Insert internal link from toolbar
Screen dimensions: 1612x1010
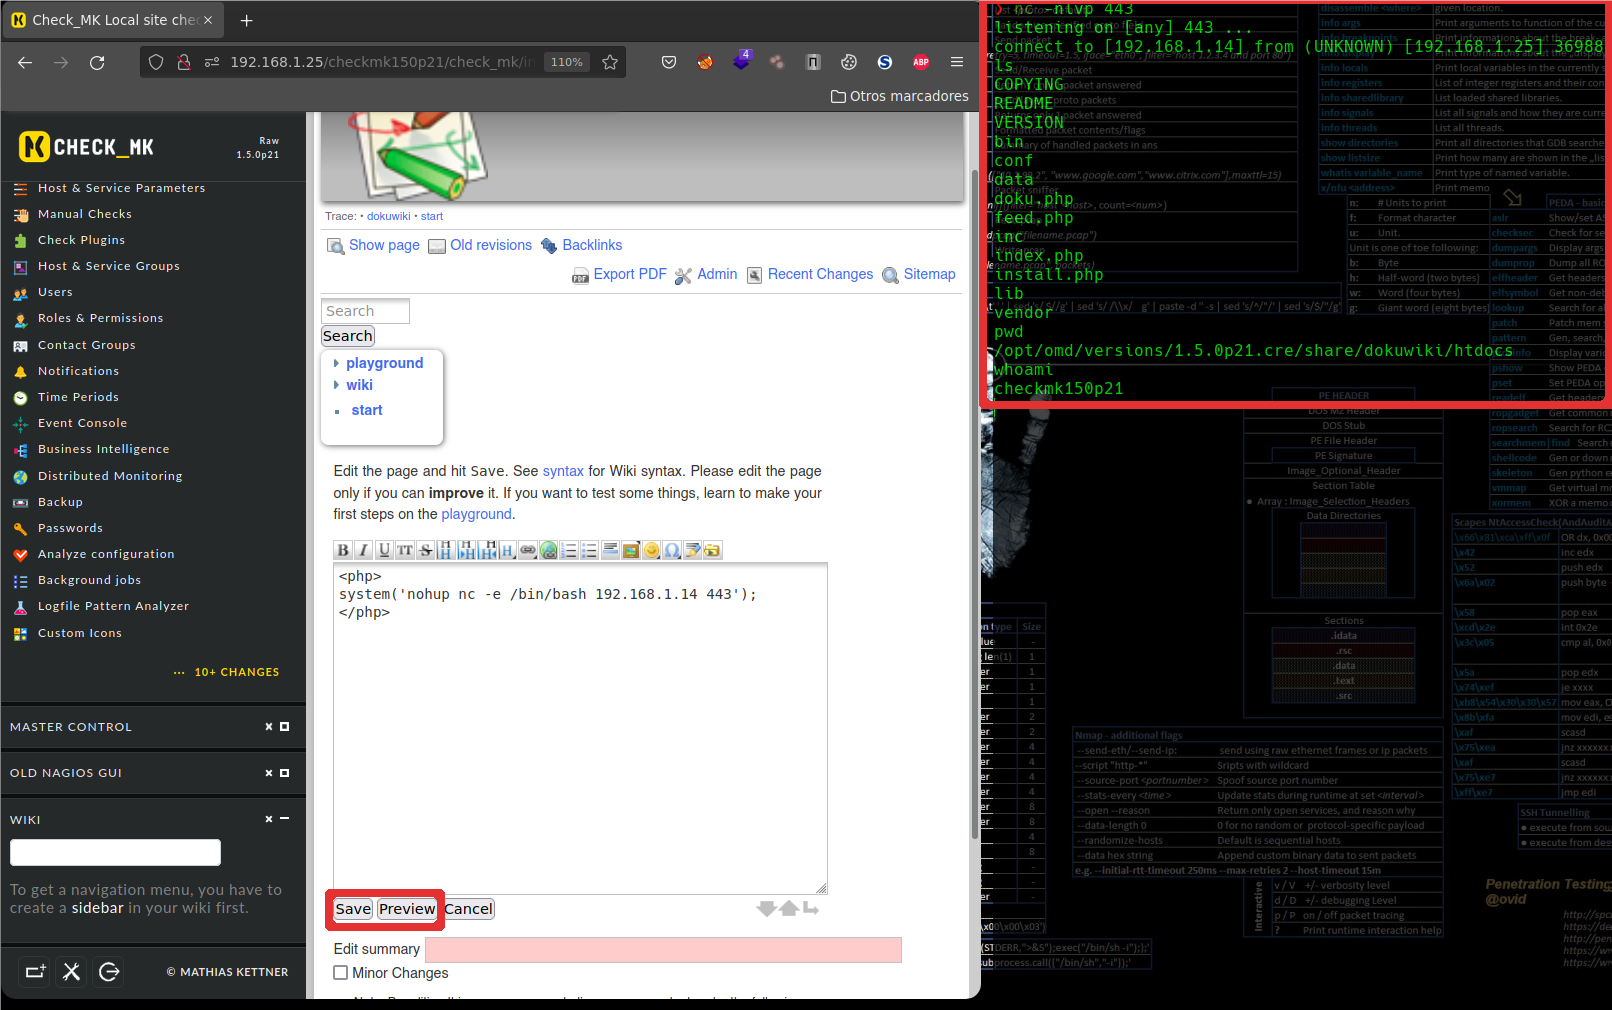pos(528,550)
